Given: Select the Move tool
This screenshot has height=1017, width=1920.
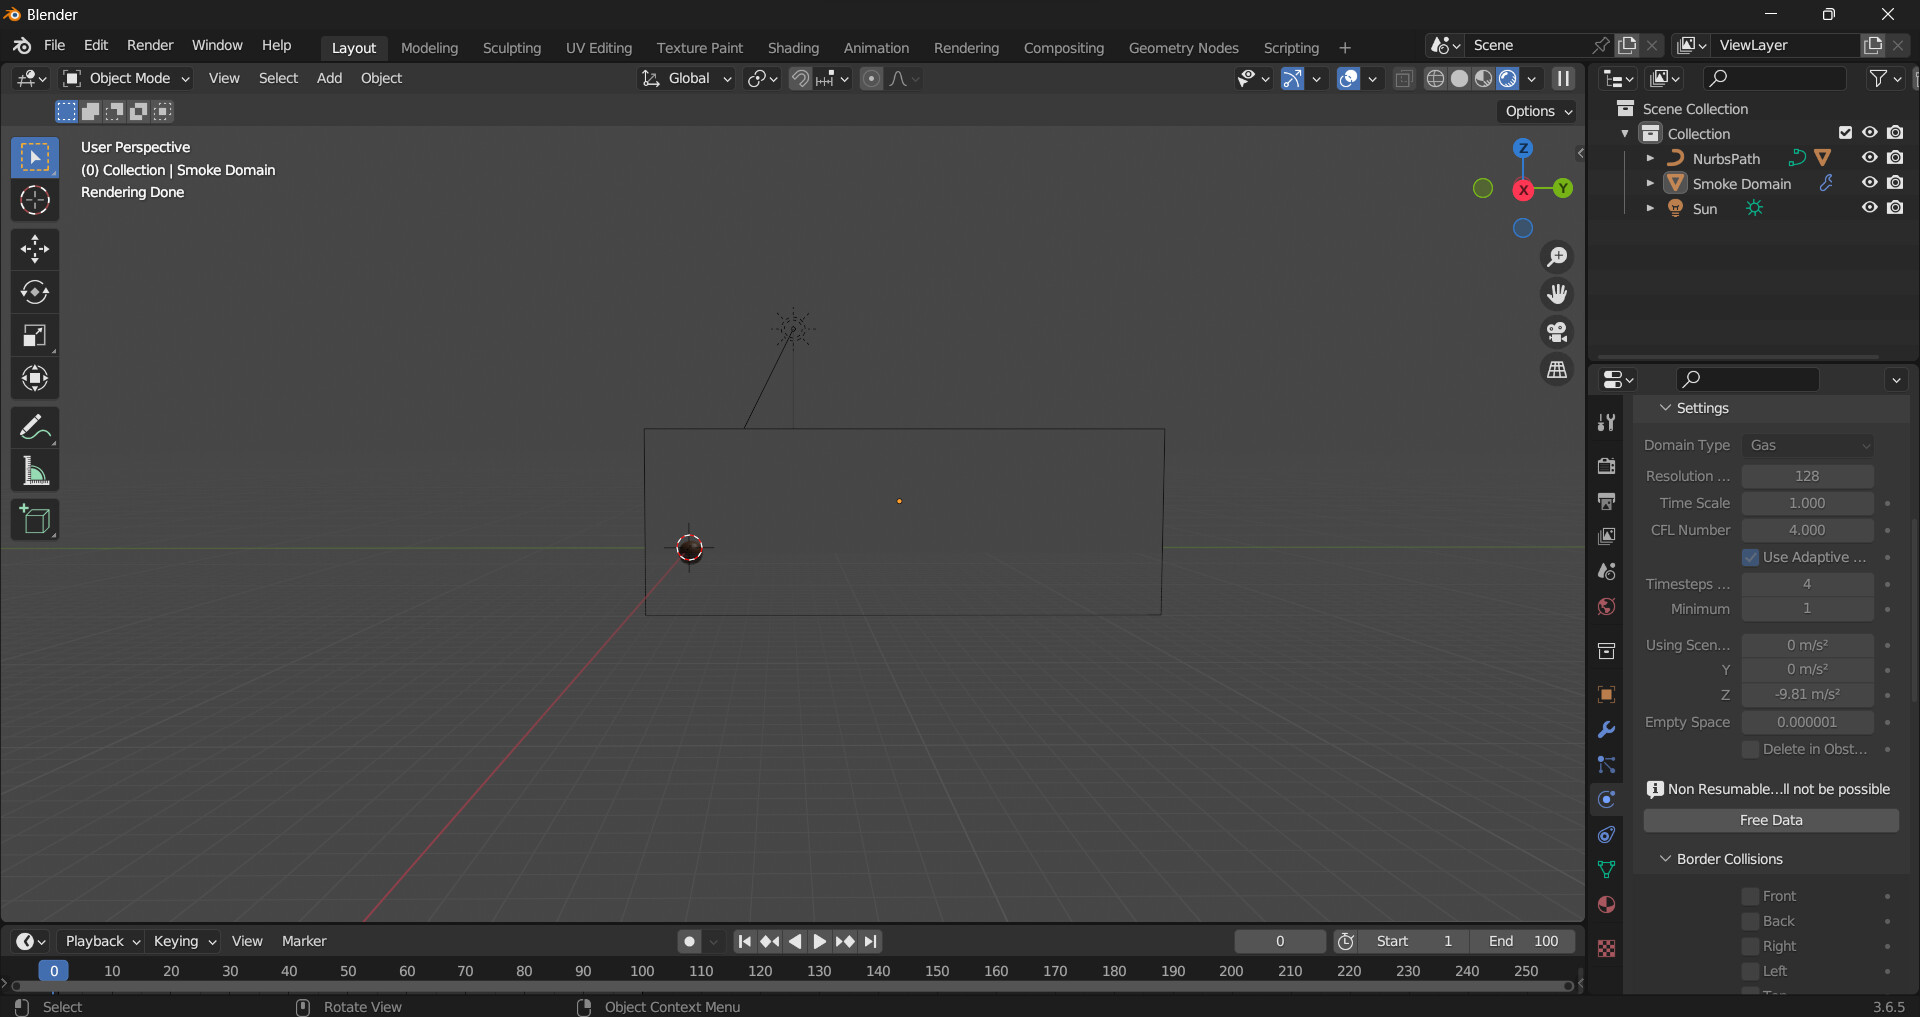Looking at the screenshot, I should coord(35,248).
